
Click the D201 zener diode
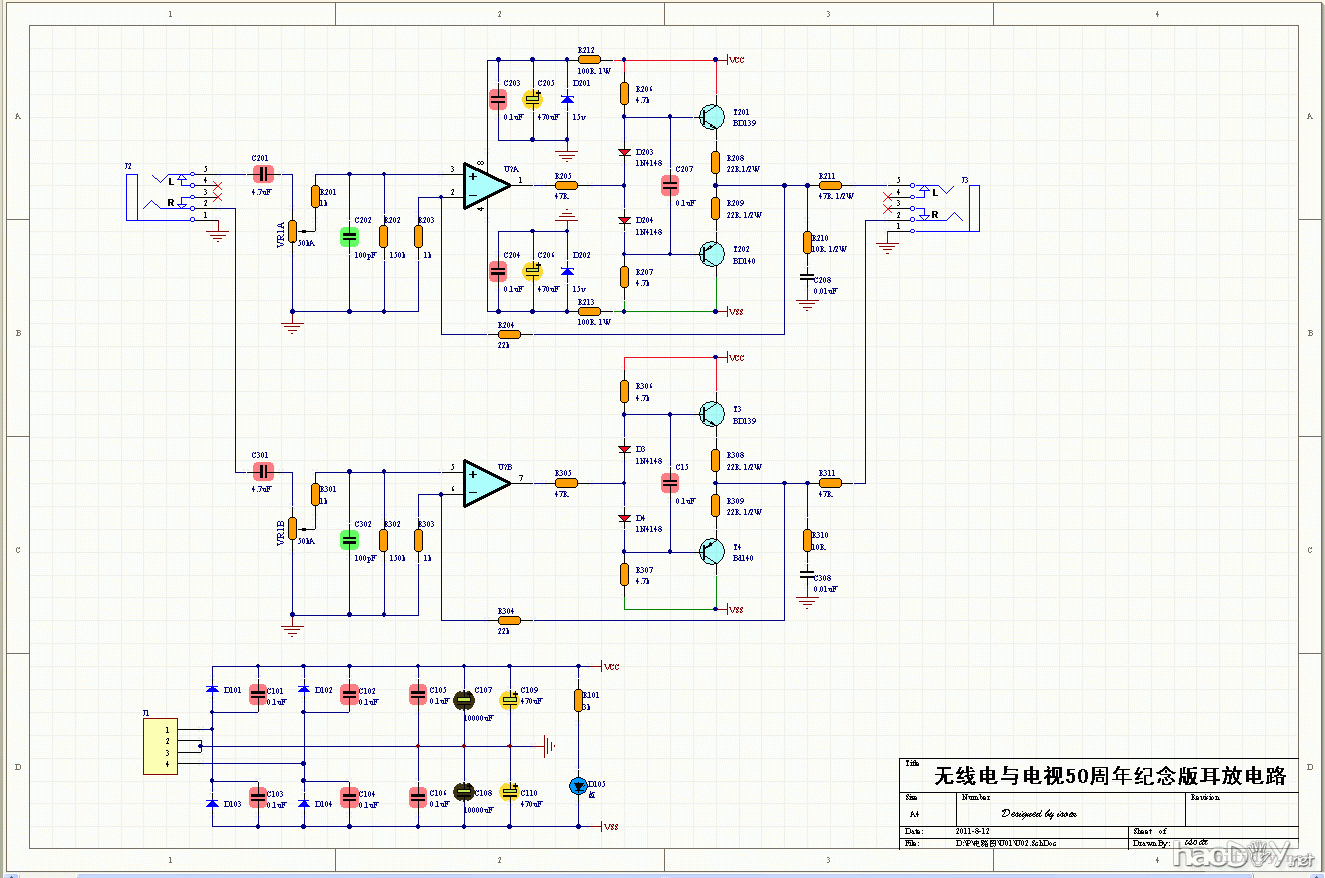[568, 100]
